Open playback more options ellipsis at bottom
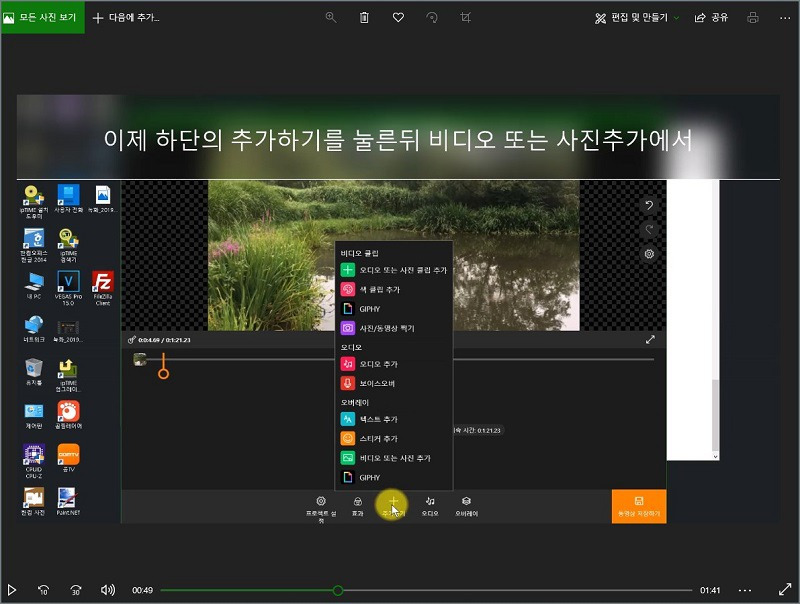This screenshot has height=604, width=800. [x=745, y=590]
